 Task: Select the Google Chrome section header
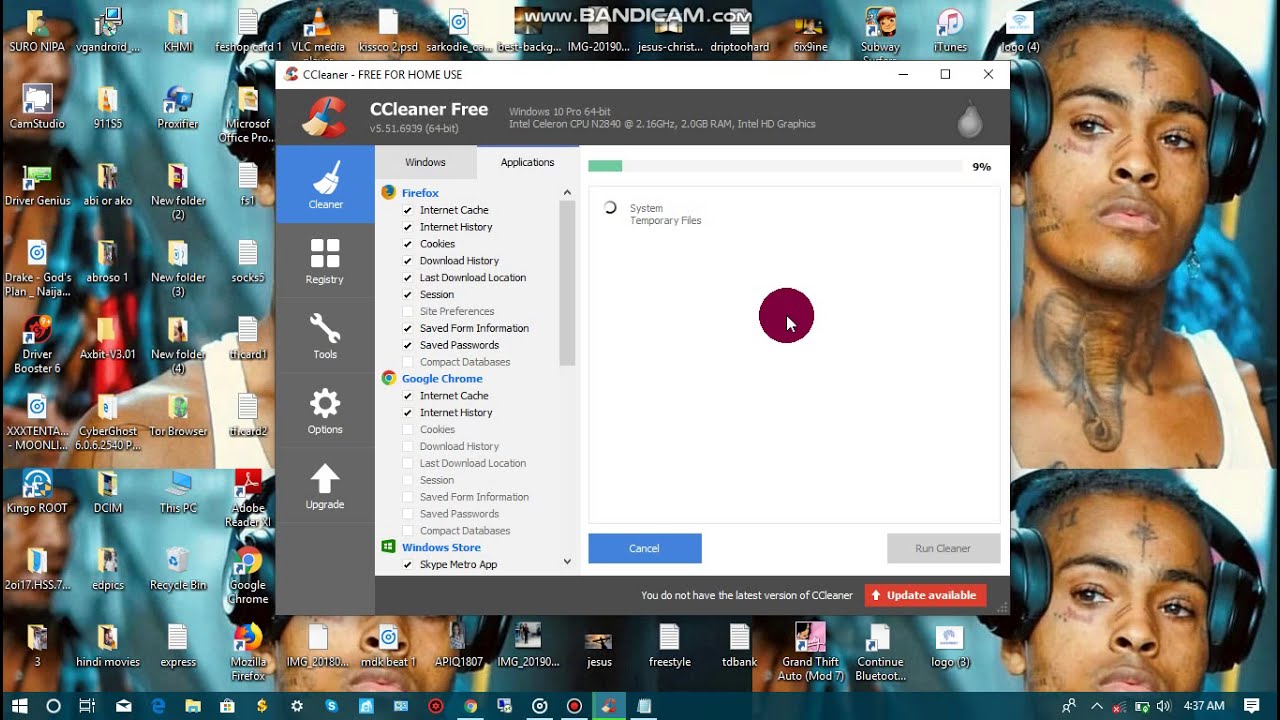(442, 379)
